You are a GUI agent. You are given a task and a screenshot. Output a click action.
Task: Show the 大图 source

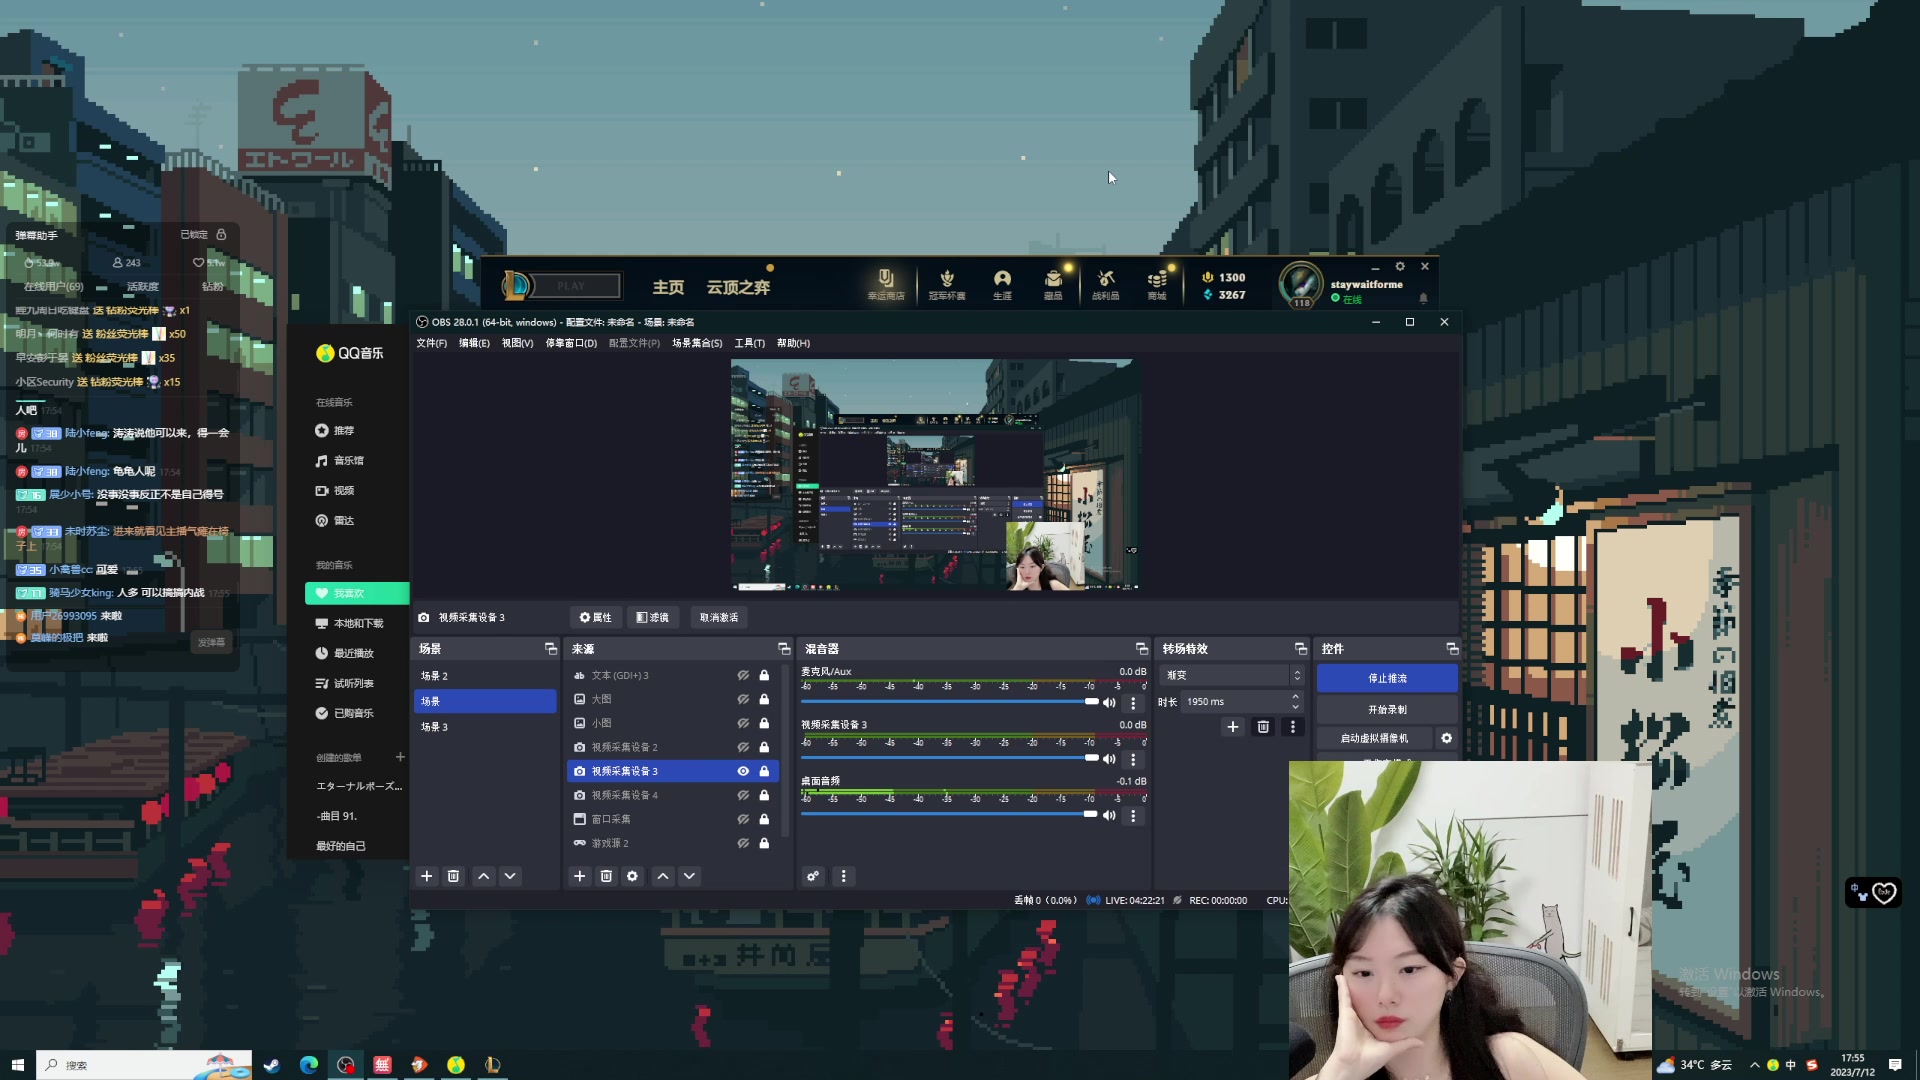tap(743, 699)
